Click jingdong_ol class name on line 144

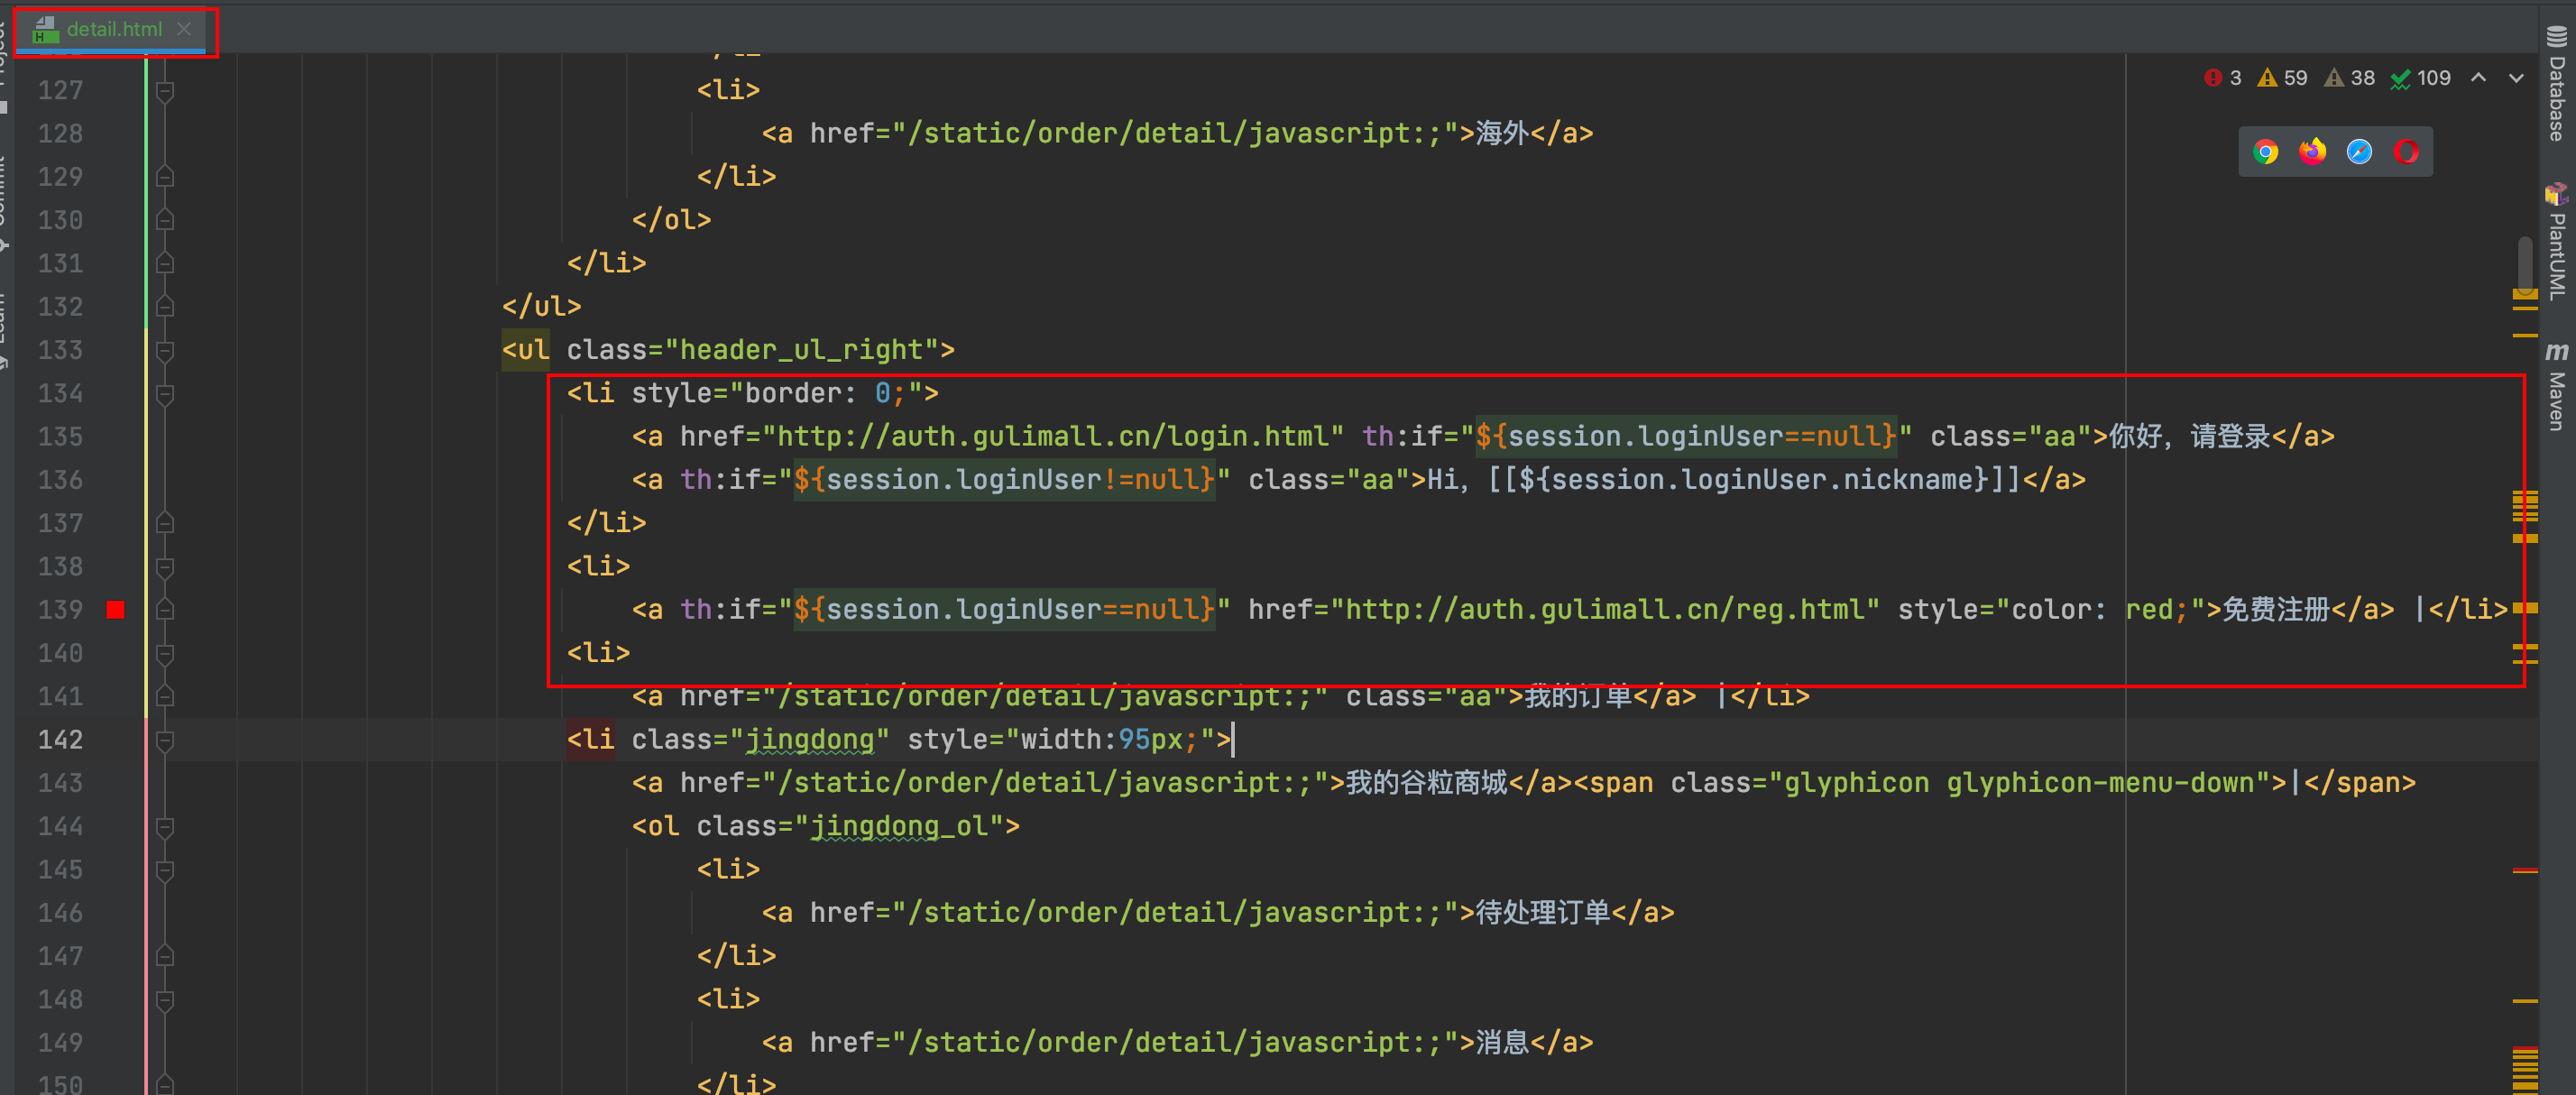pyautogui.click(x=899, y=827)
